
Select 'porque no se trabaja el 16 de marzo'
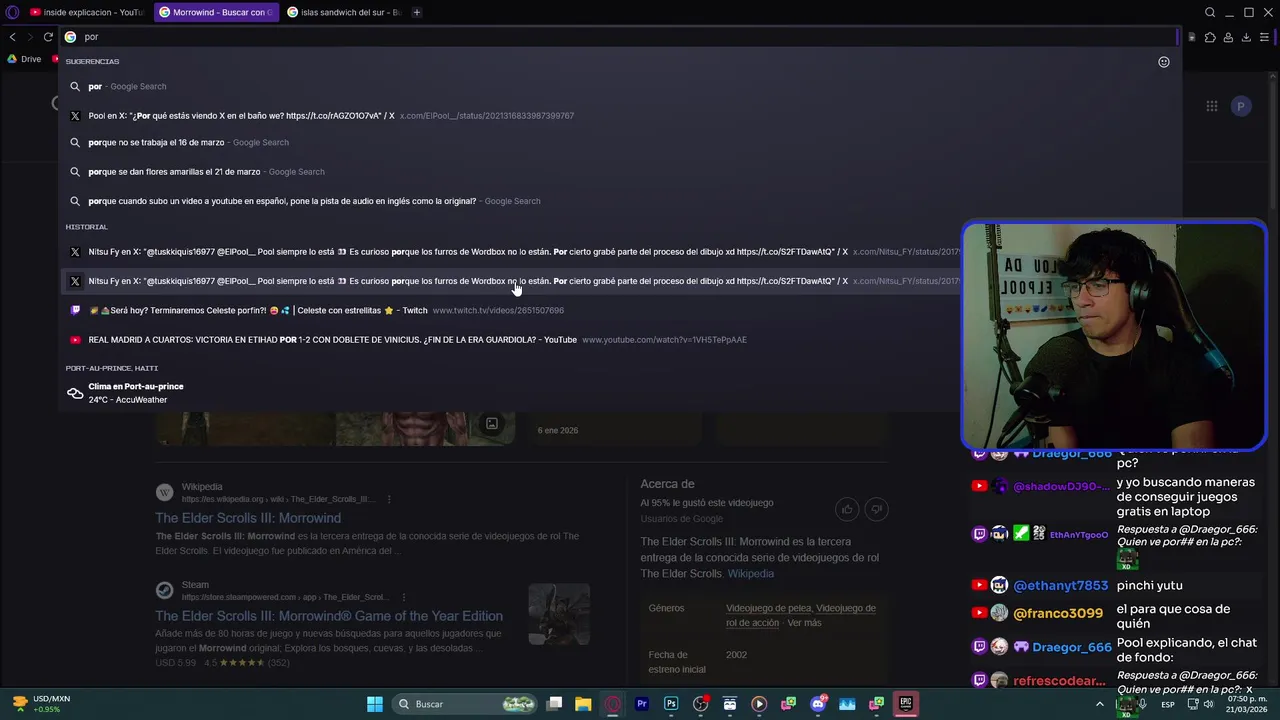[x=620, y=142]
